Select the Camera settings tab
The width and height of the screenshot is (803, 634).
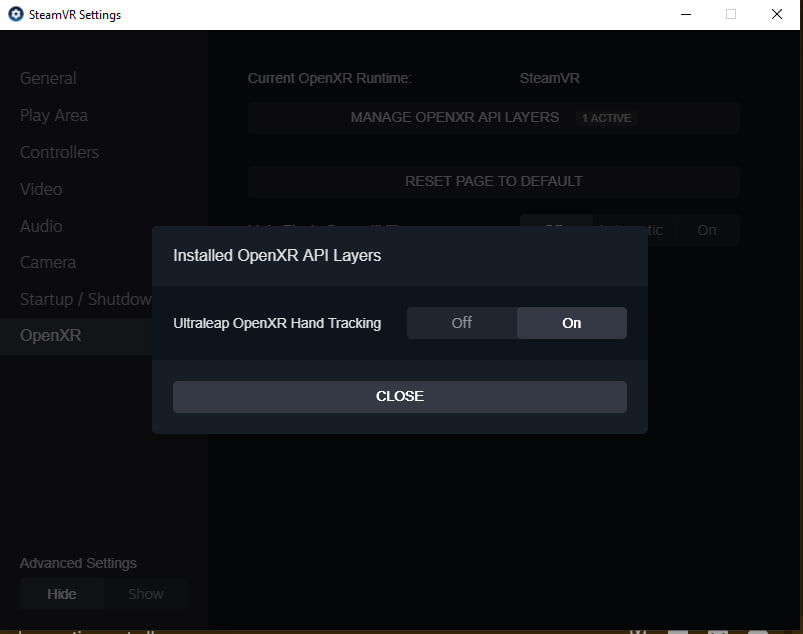(48, 262)
